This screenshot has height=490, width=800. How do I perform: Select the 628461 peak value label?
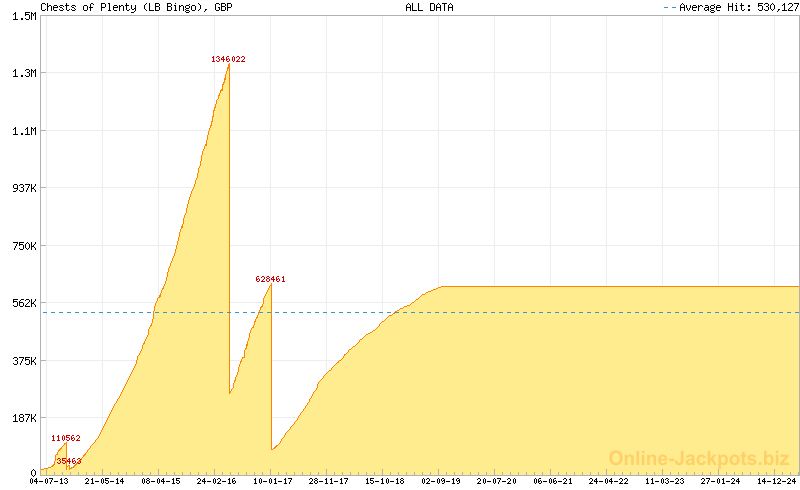point(271,279)
